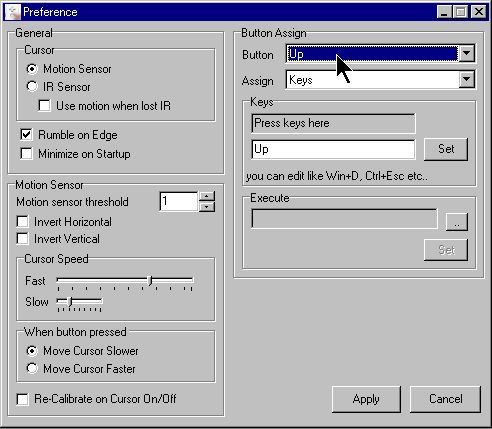Choose Move Cursor Faster option
Viewport: 492px width, 429px height.
click(32, 368)
